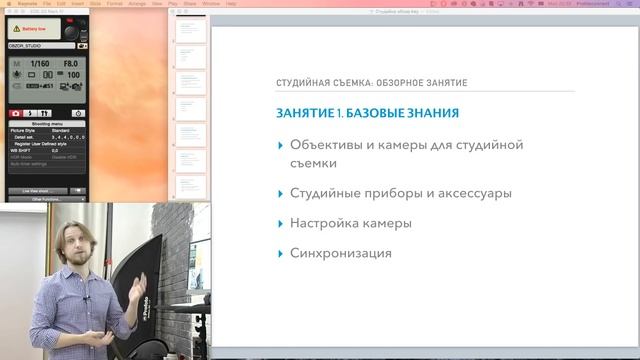Image resolution: width=640 pixels, height=360 pixels.
Task: Click slide title 'ЗАНЯТИЕ 1. БАЗОВЫЕ ЗНАНИЯ'
Action: (368, 113)
